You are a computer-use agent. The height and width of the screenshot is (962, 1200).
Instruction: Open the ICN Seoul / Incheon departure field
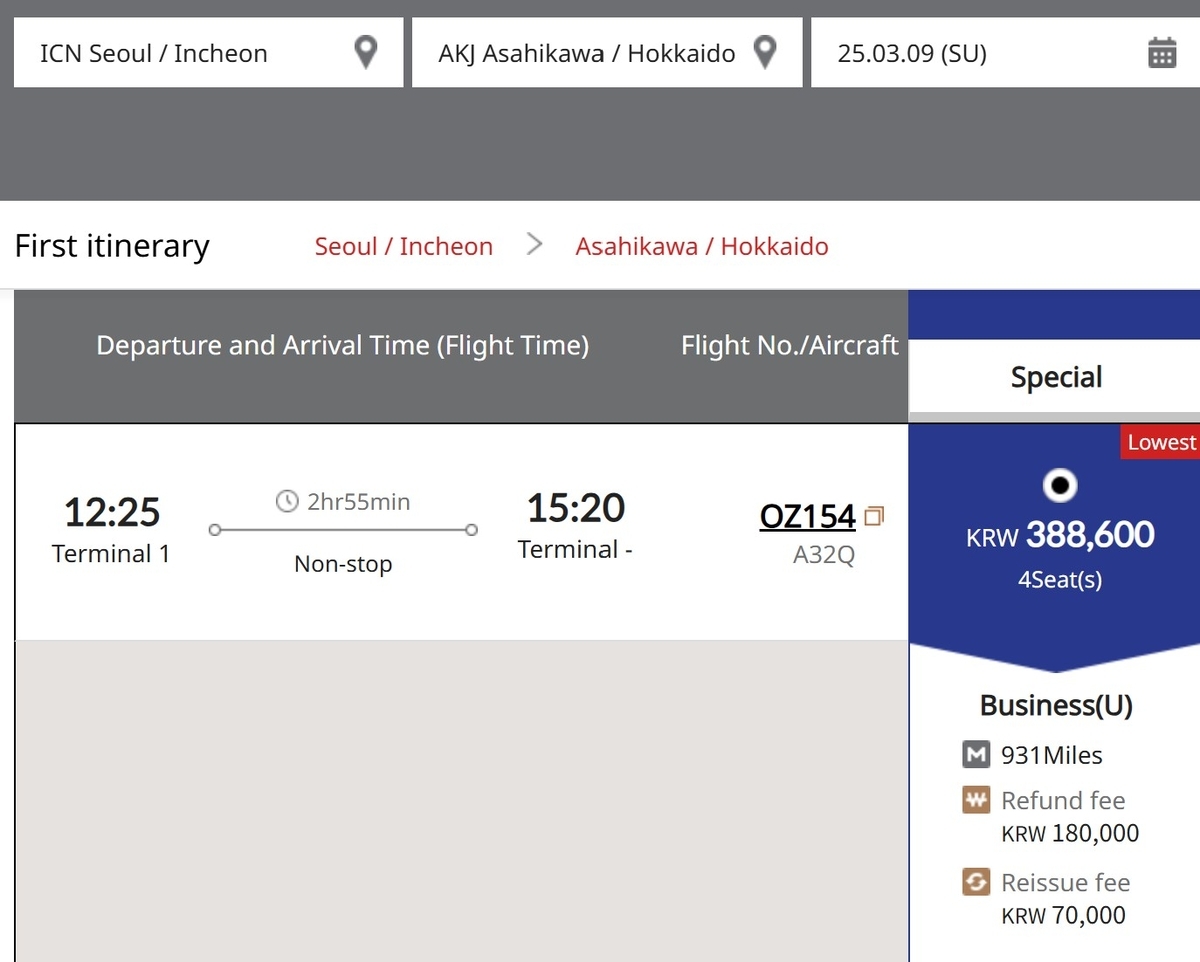pyautogui.click(x=208, y=53)
